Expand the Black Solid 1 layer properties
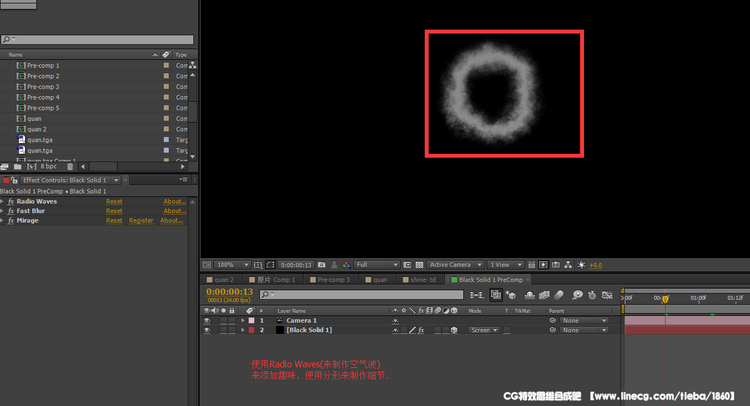 pyautogui.click(x=243, y=330)
